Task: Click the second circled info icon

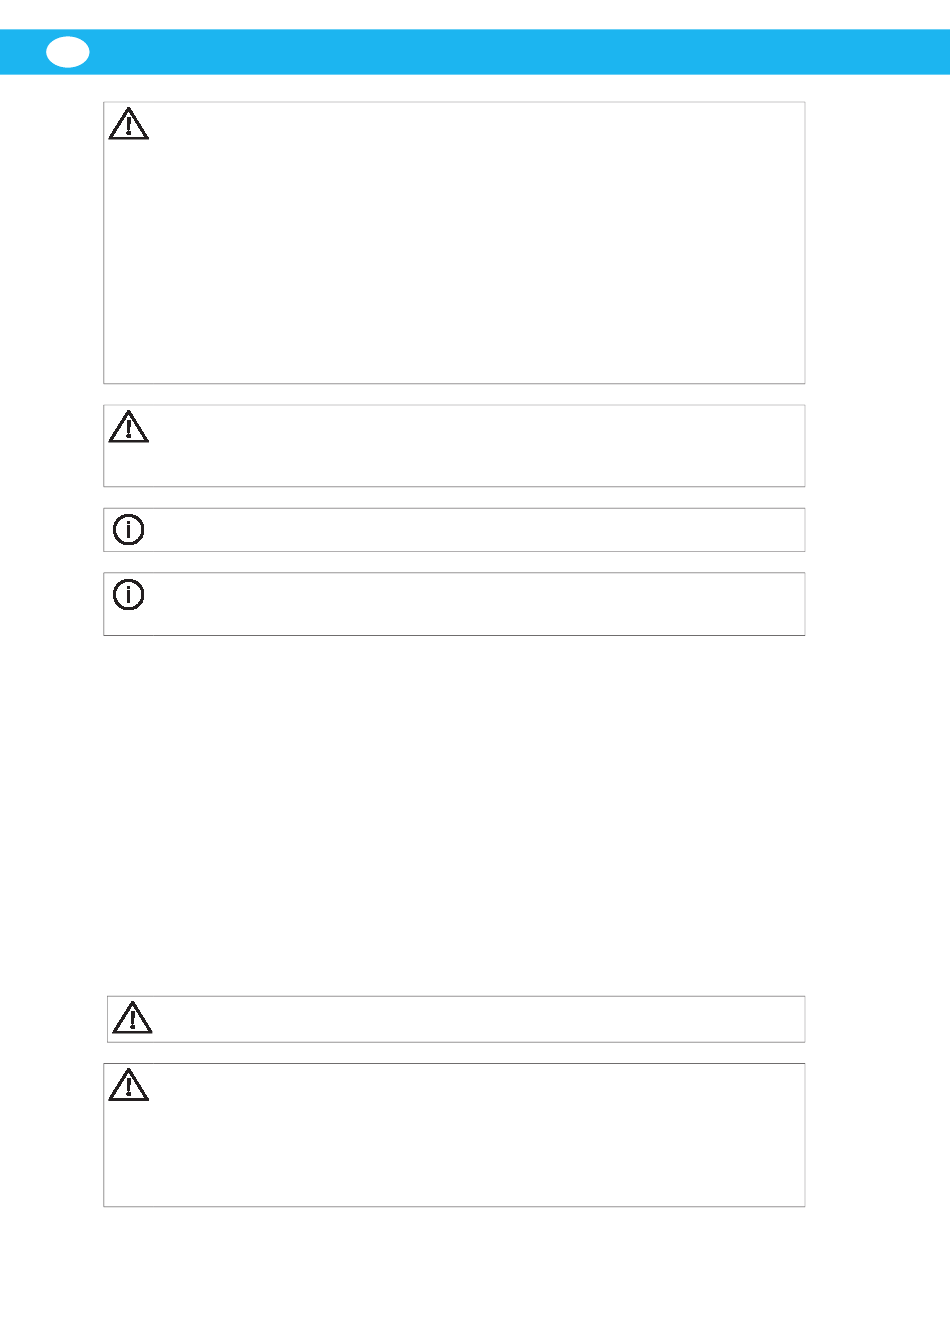Action: click(128, 594)
